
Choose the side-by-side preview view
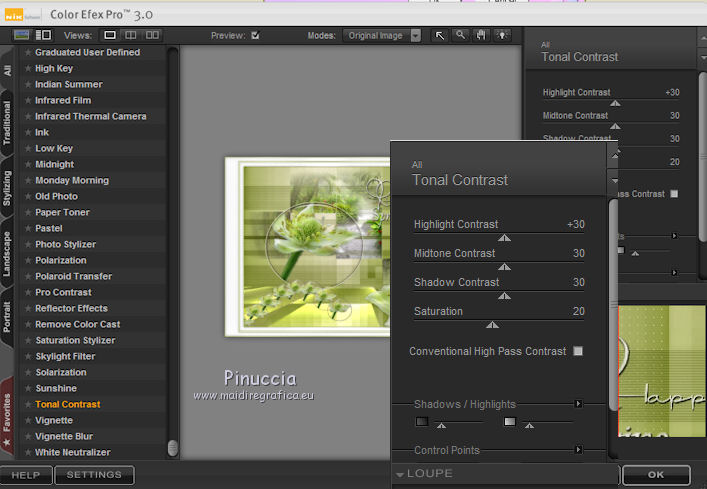click(152, 35)
